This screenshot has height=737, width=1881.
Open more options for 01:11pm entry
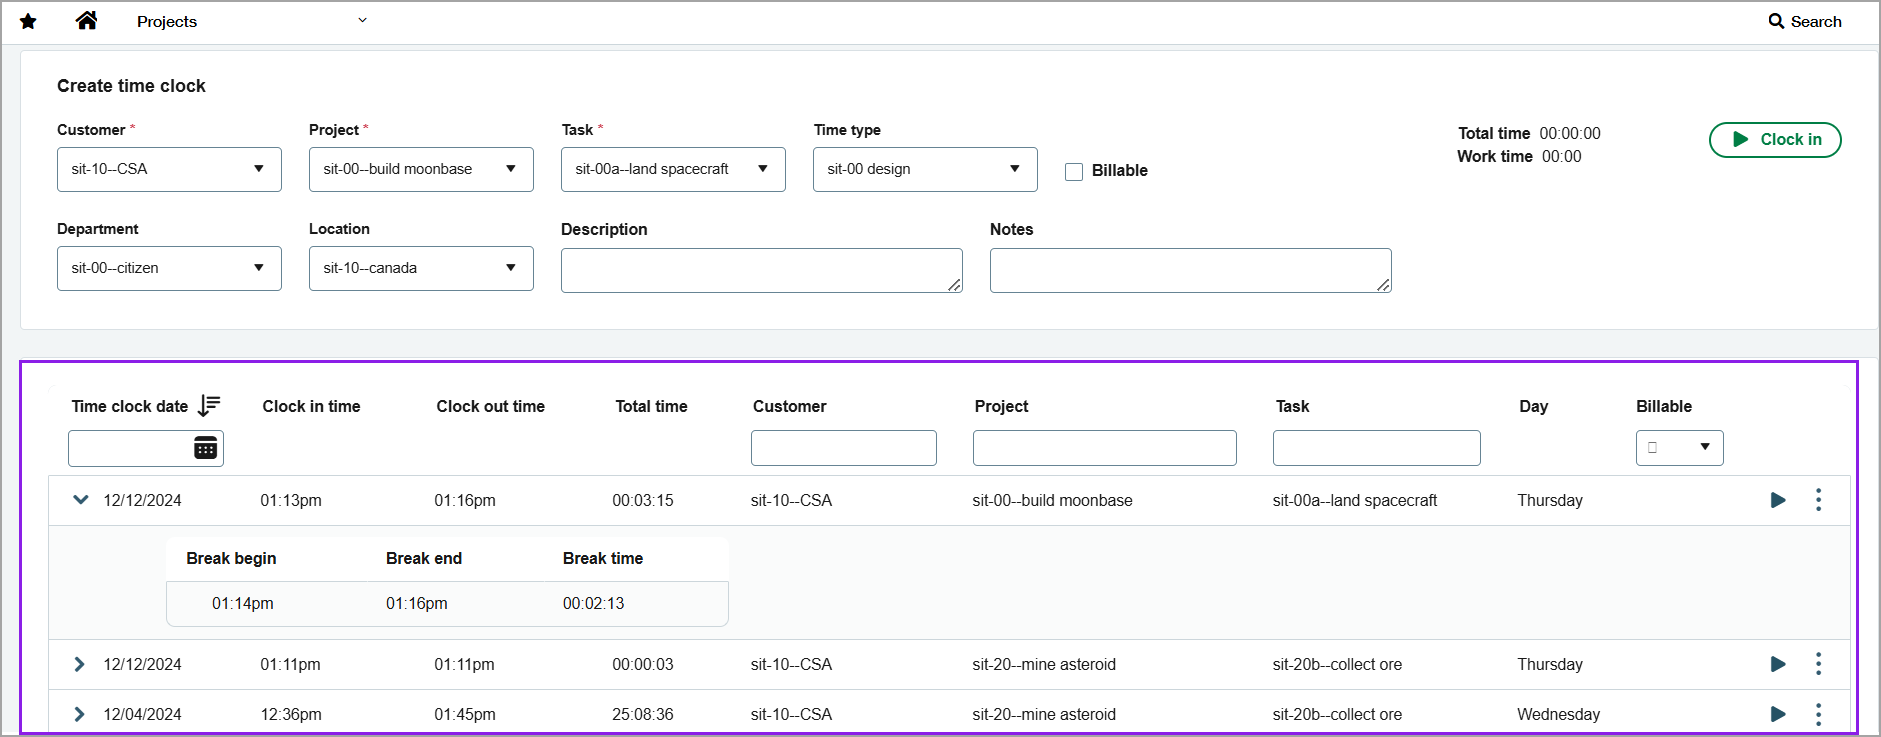[x=1818, y=664]
